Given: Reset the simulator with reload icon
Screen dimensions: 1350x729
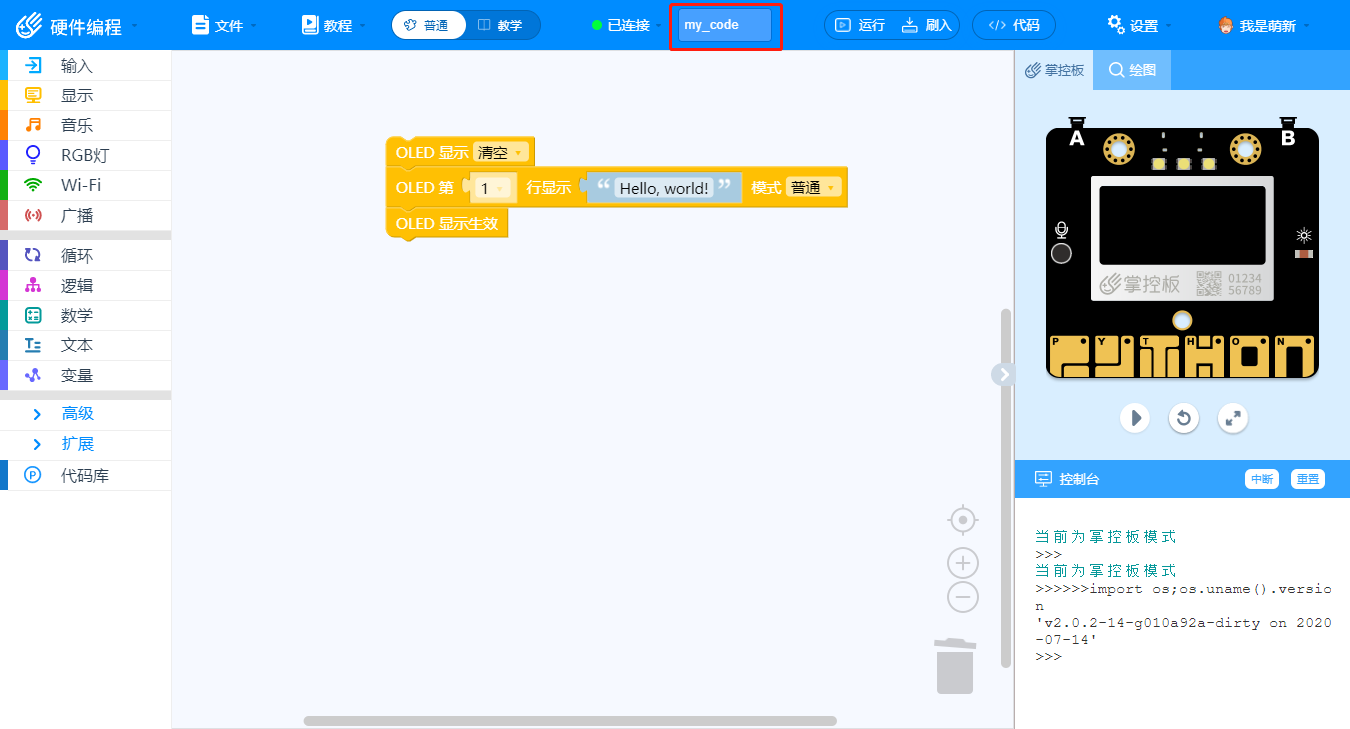Looking at the screenshot, I should [x=1184, y=417].
